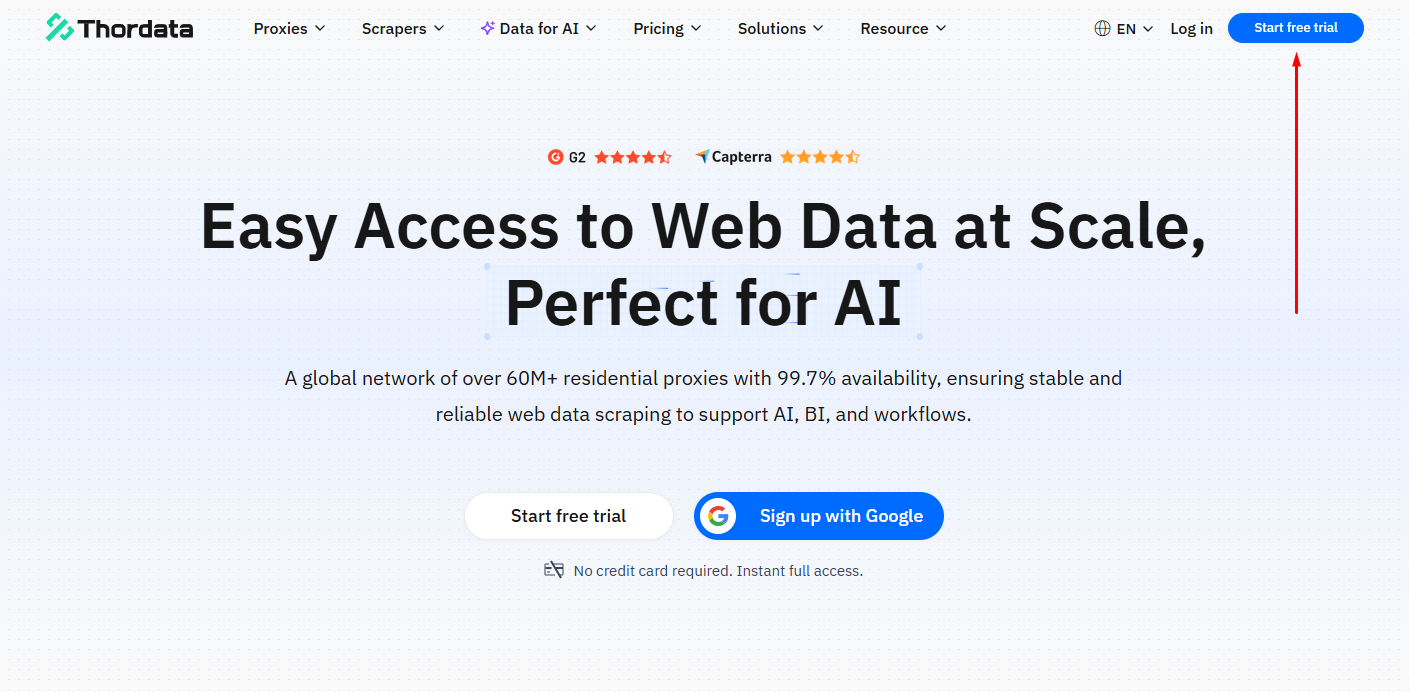
Task: Click the sparkle icon beside Data for AI
Action: pos(487,28)
